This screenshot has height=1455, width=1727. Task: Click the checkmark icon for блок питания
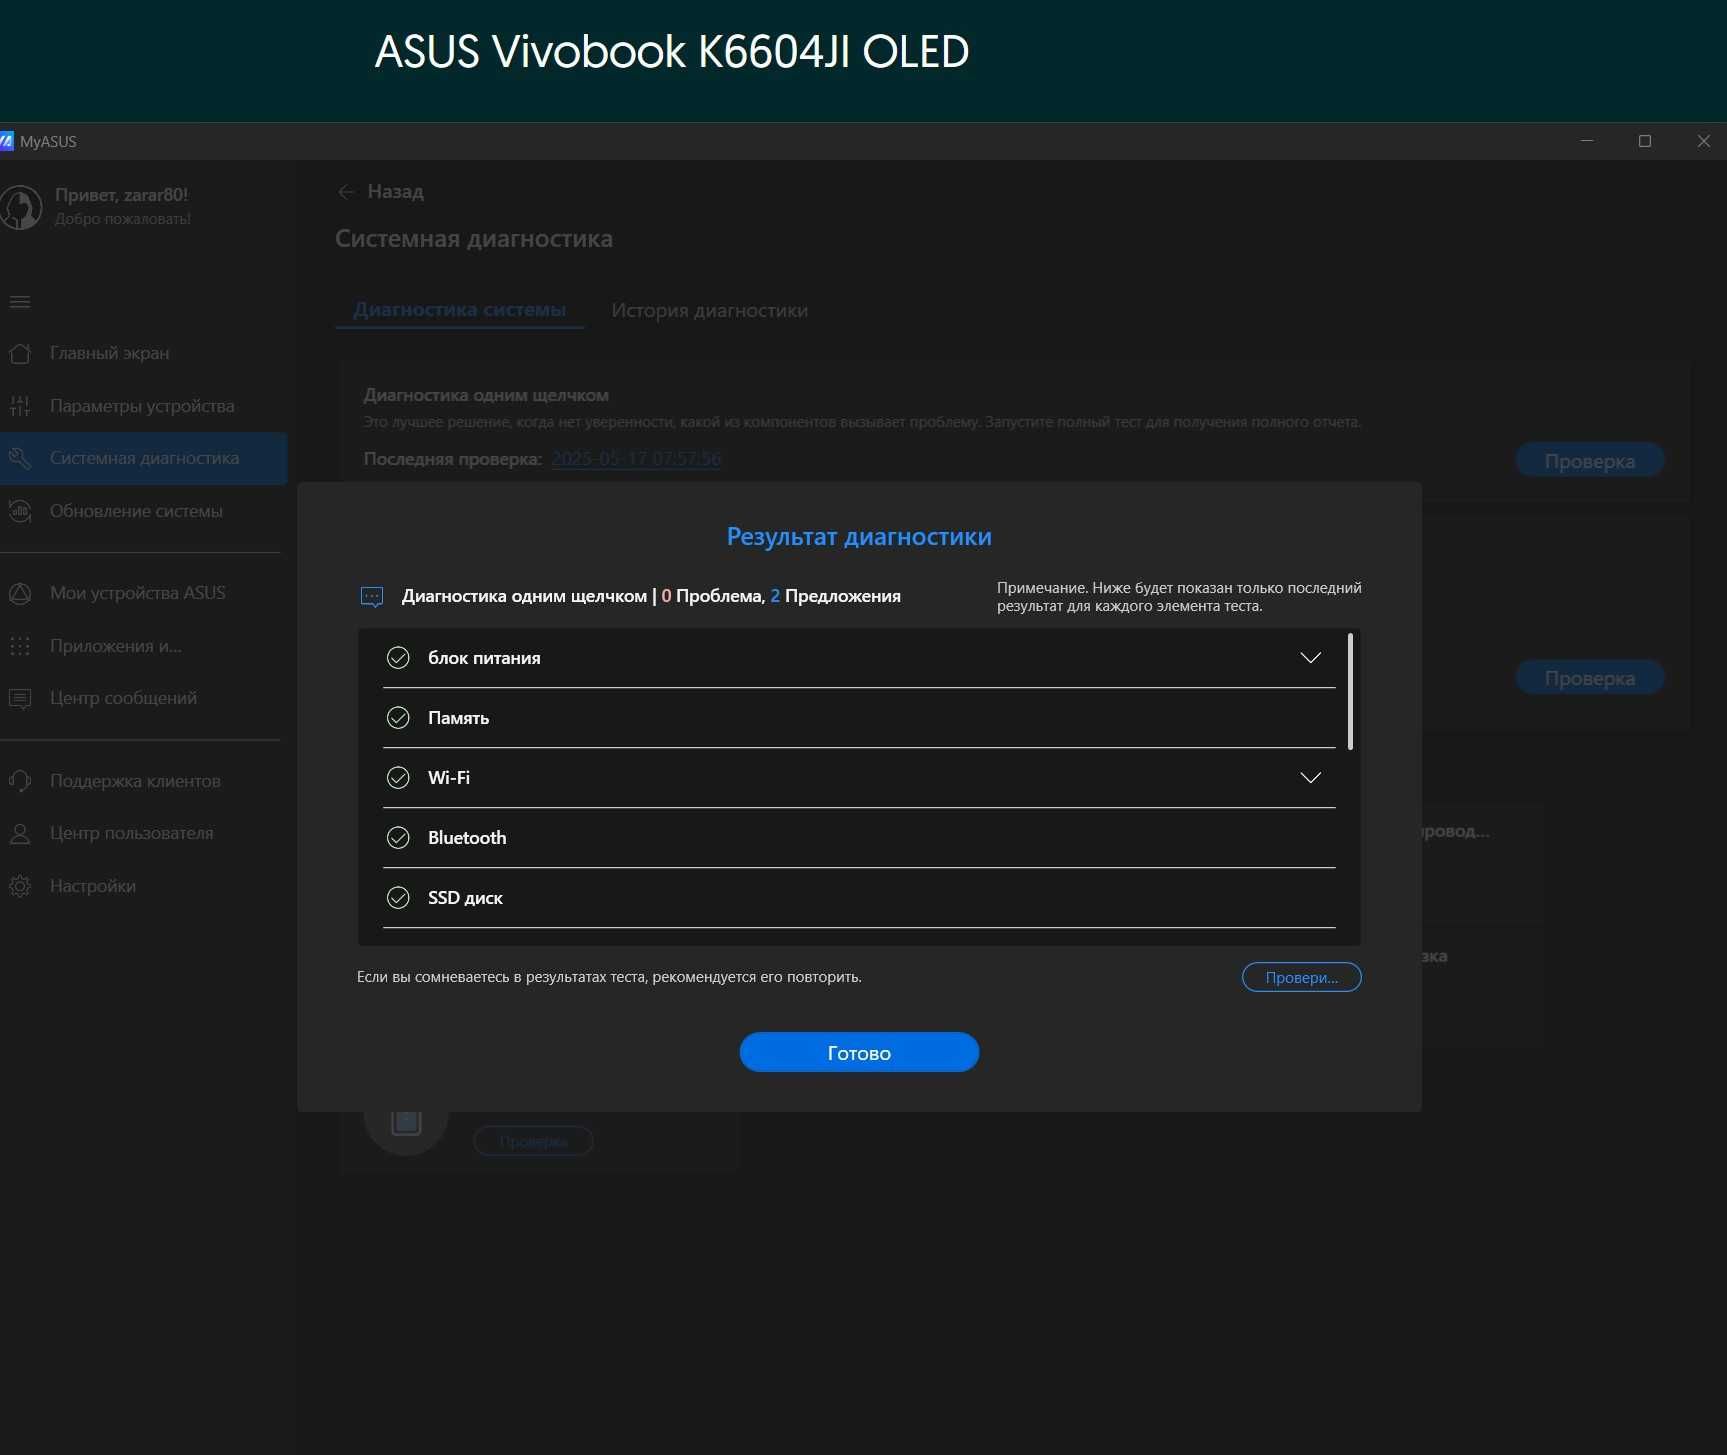click(398, 658)
